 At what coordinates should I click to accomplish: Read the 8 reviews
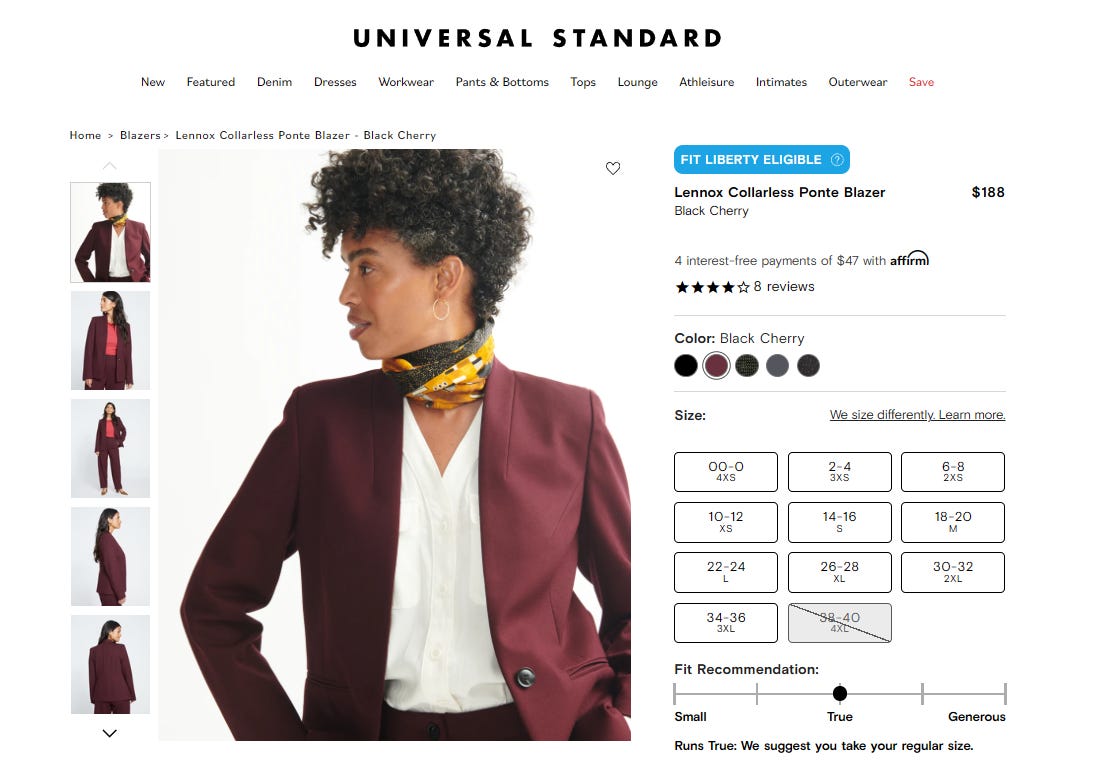coord(784,287)
